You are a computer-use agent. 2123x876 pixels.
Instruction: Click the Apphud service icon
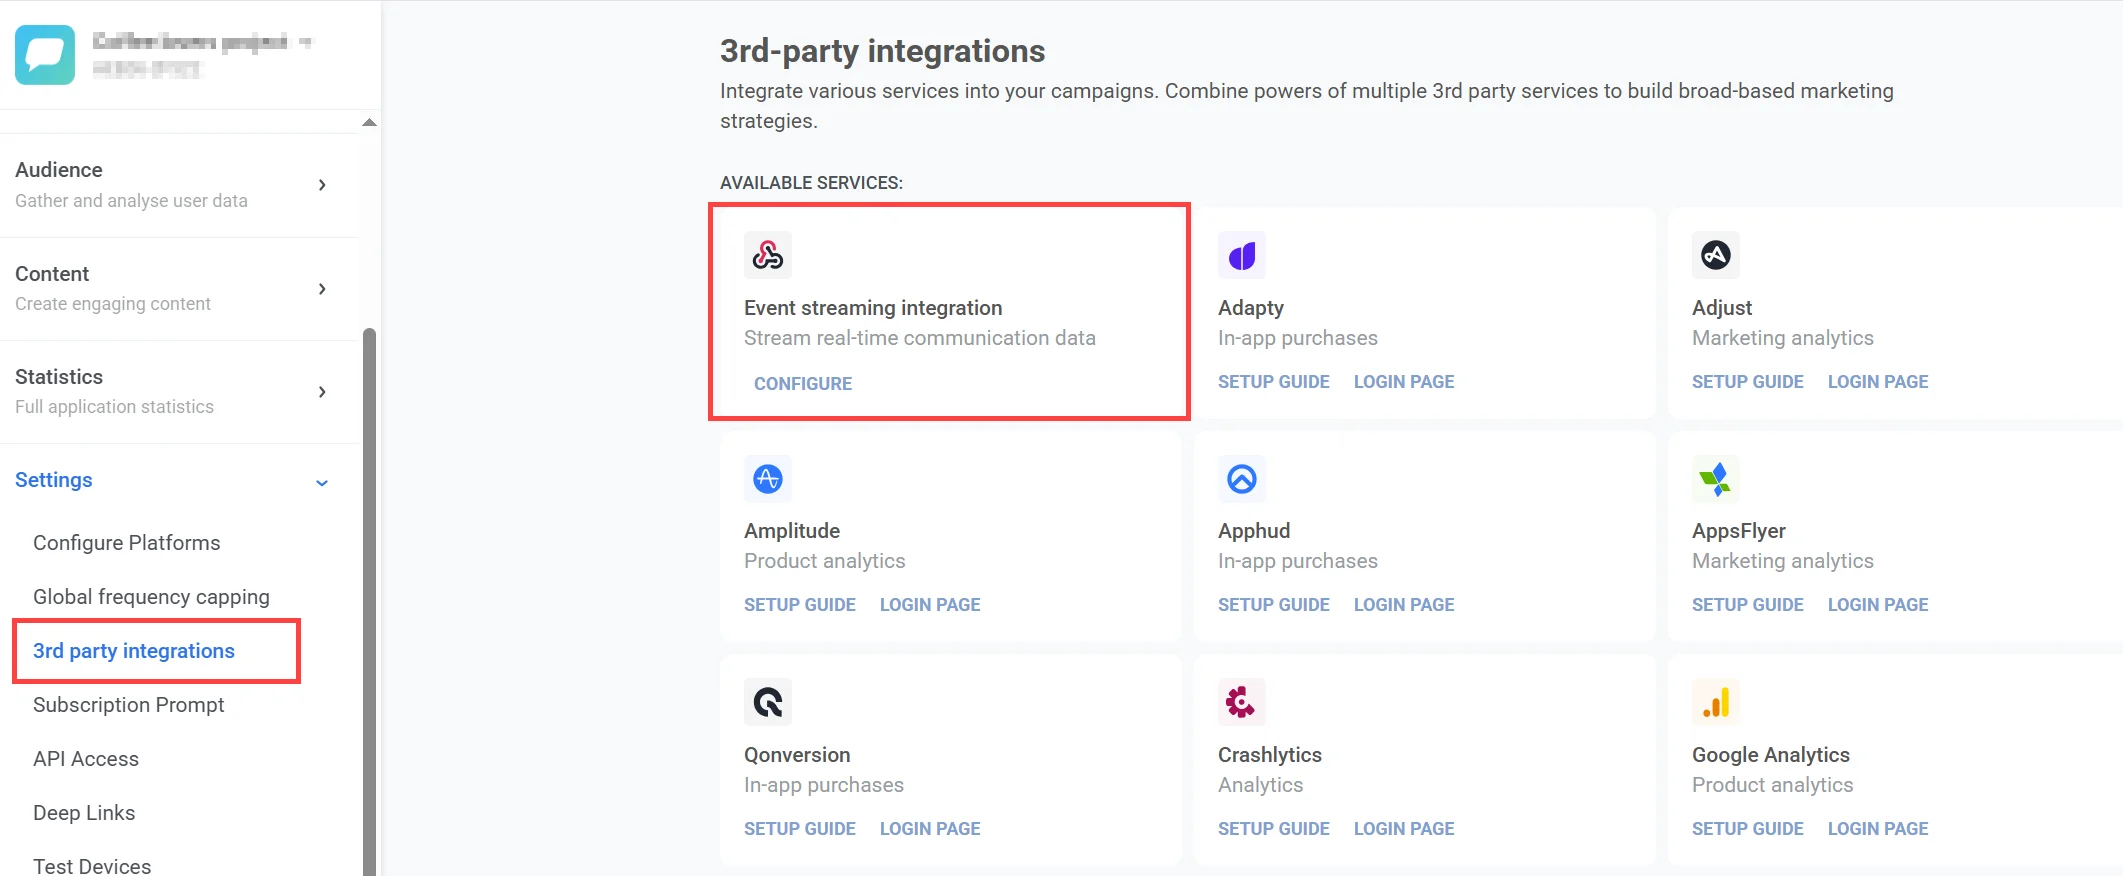point(1242,479)
